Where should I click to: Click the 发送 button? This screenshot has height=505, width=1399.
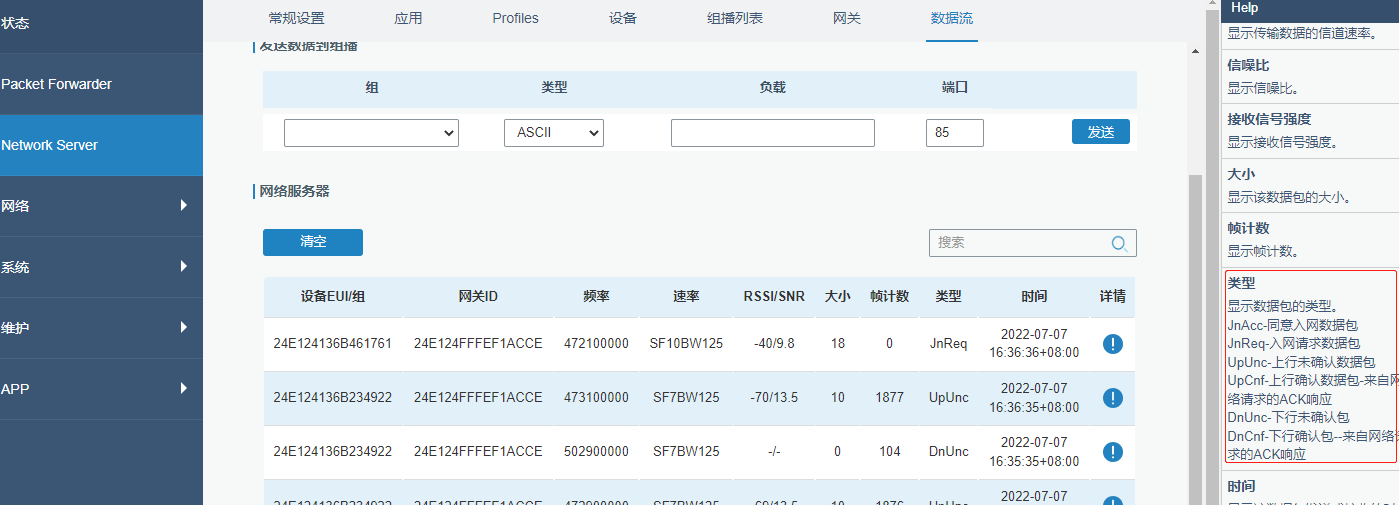[1101, 132]
